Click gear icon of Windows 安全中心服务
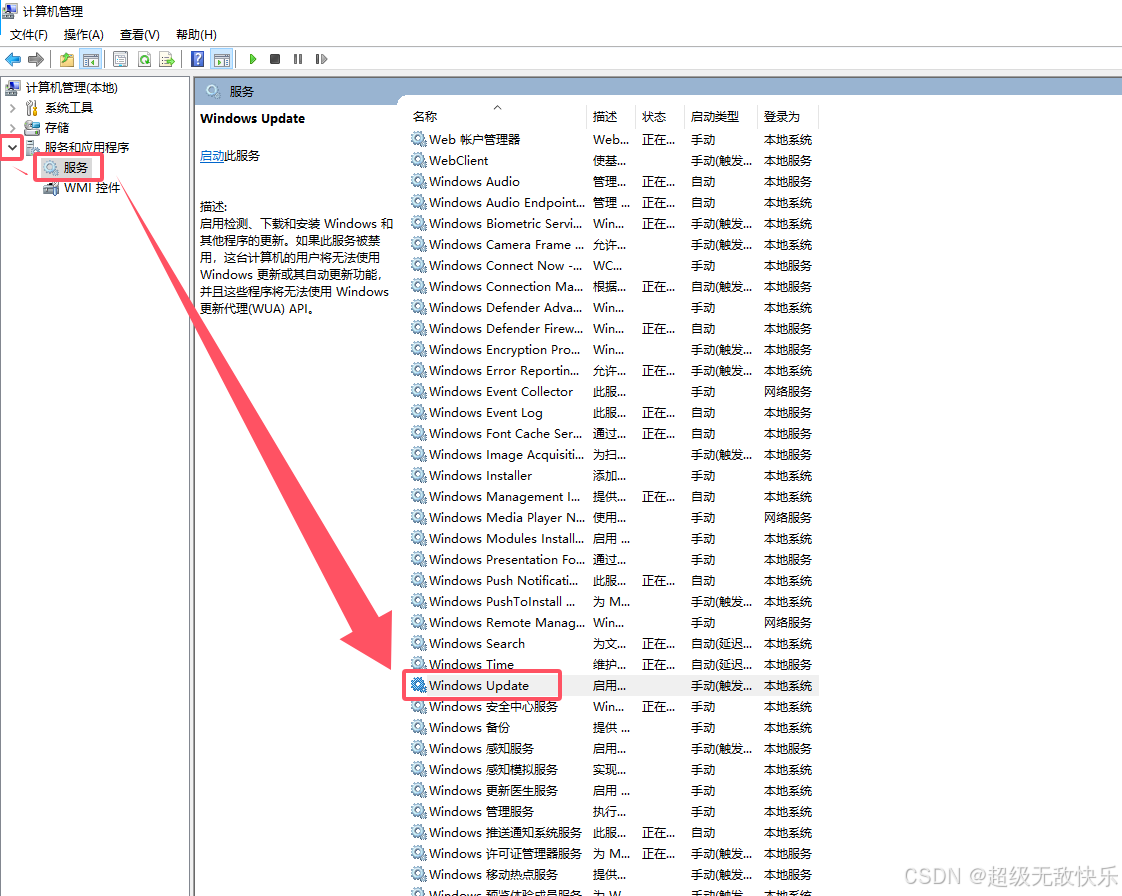 click(x=419, y=706)
